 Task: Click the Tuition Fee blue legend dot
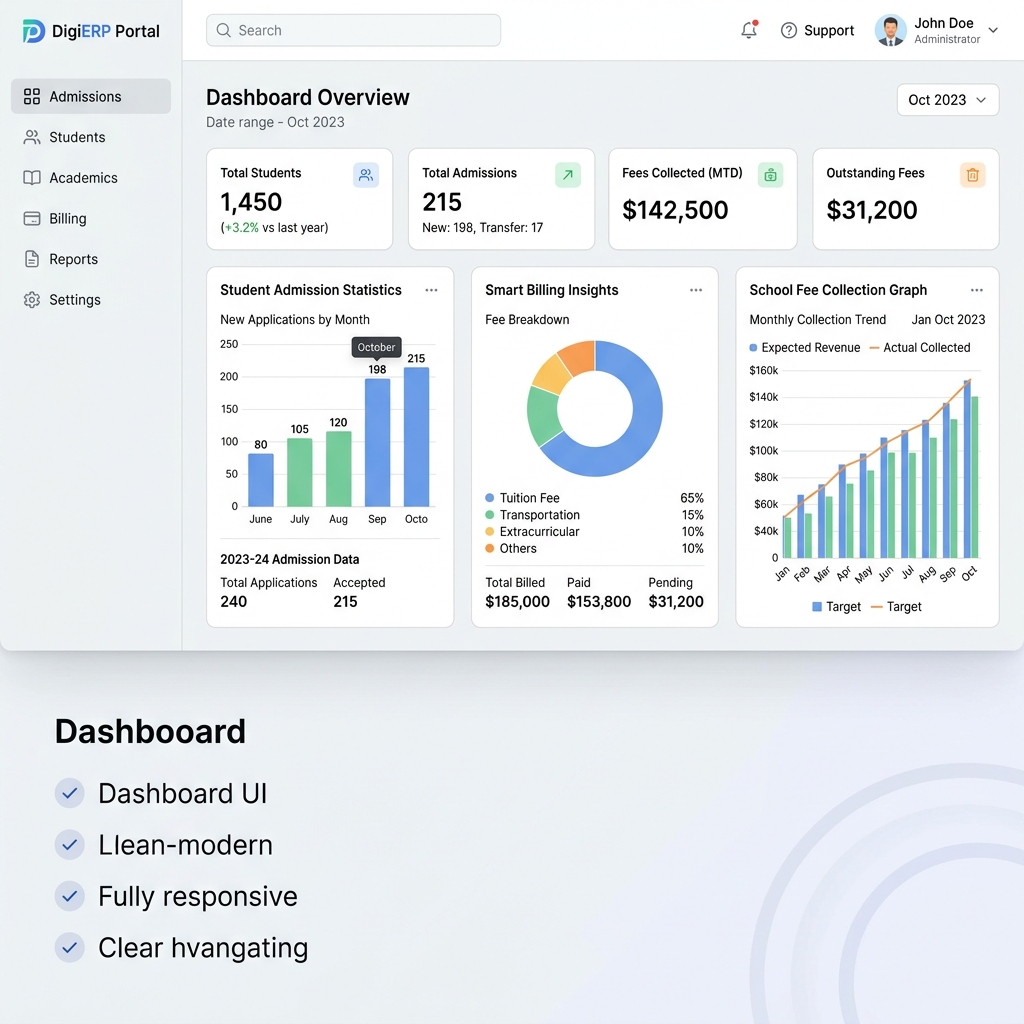coord(490,498)
